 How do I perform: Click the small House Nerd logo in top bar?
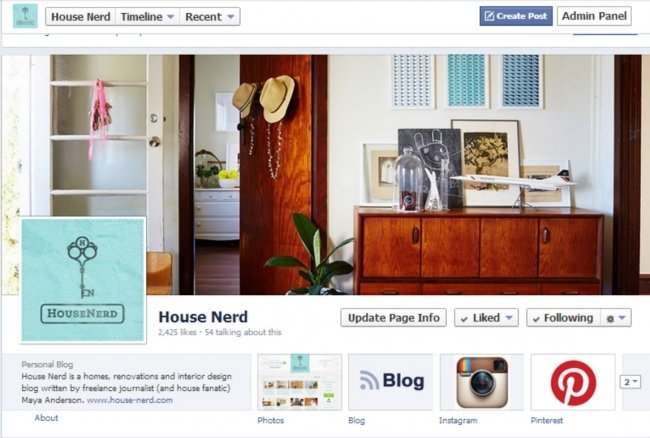pyautogui.click(x=25, y=16)
